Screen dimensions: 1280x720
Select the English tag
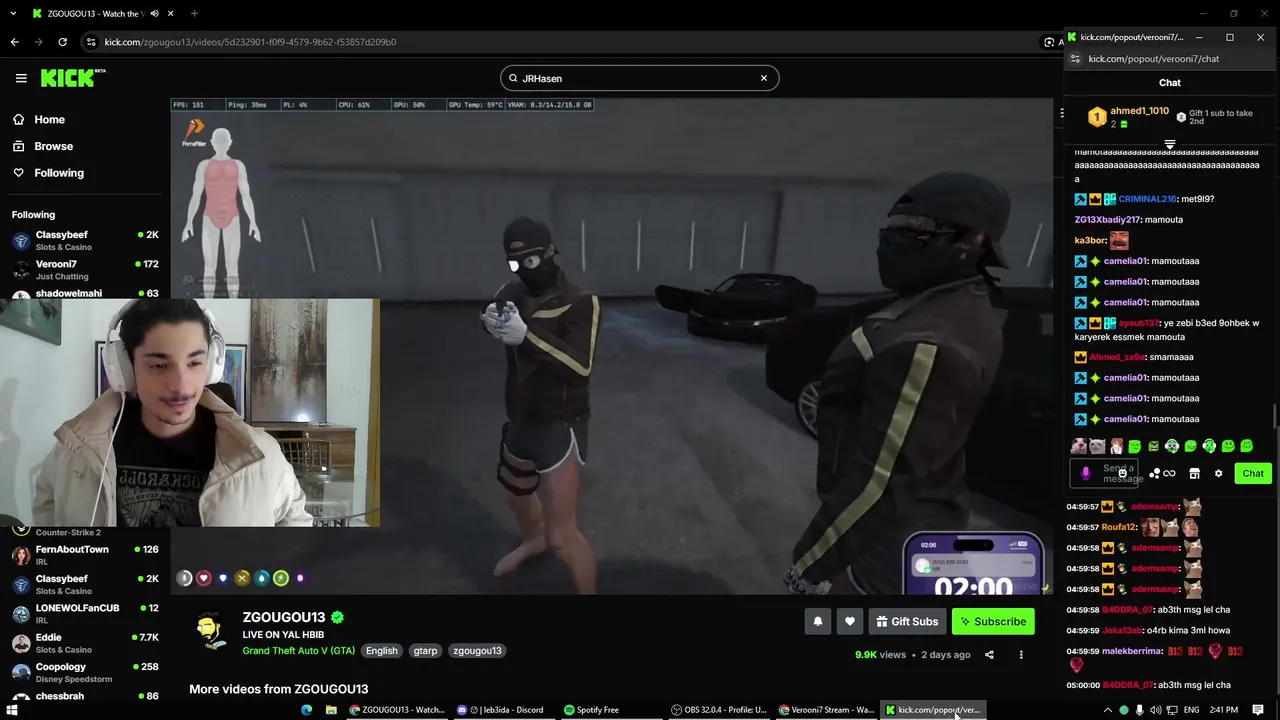coord(381,650)
